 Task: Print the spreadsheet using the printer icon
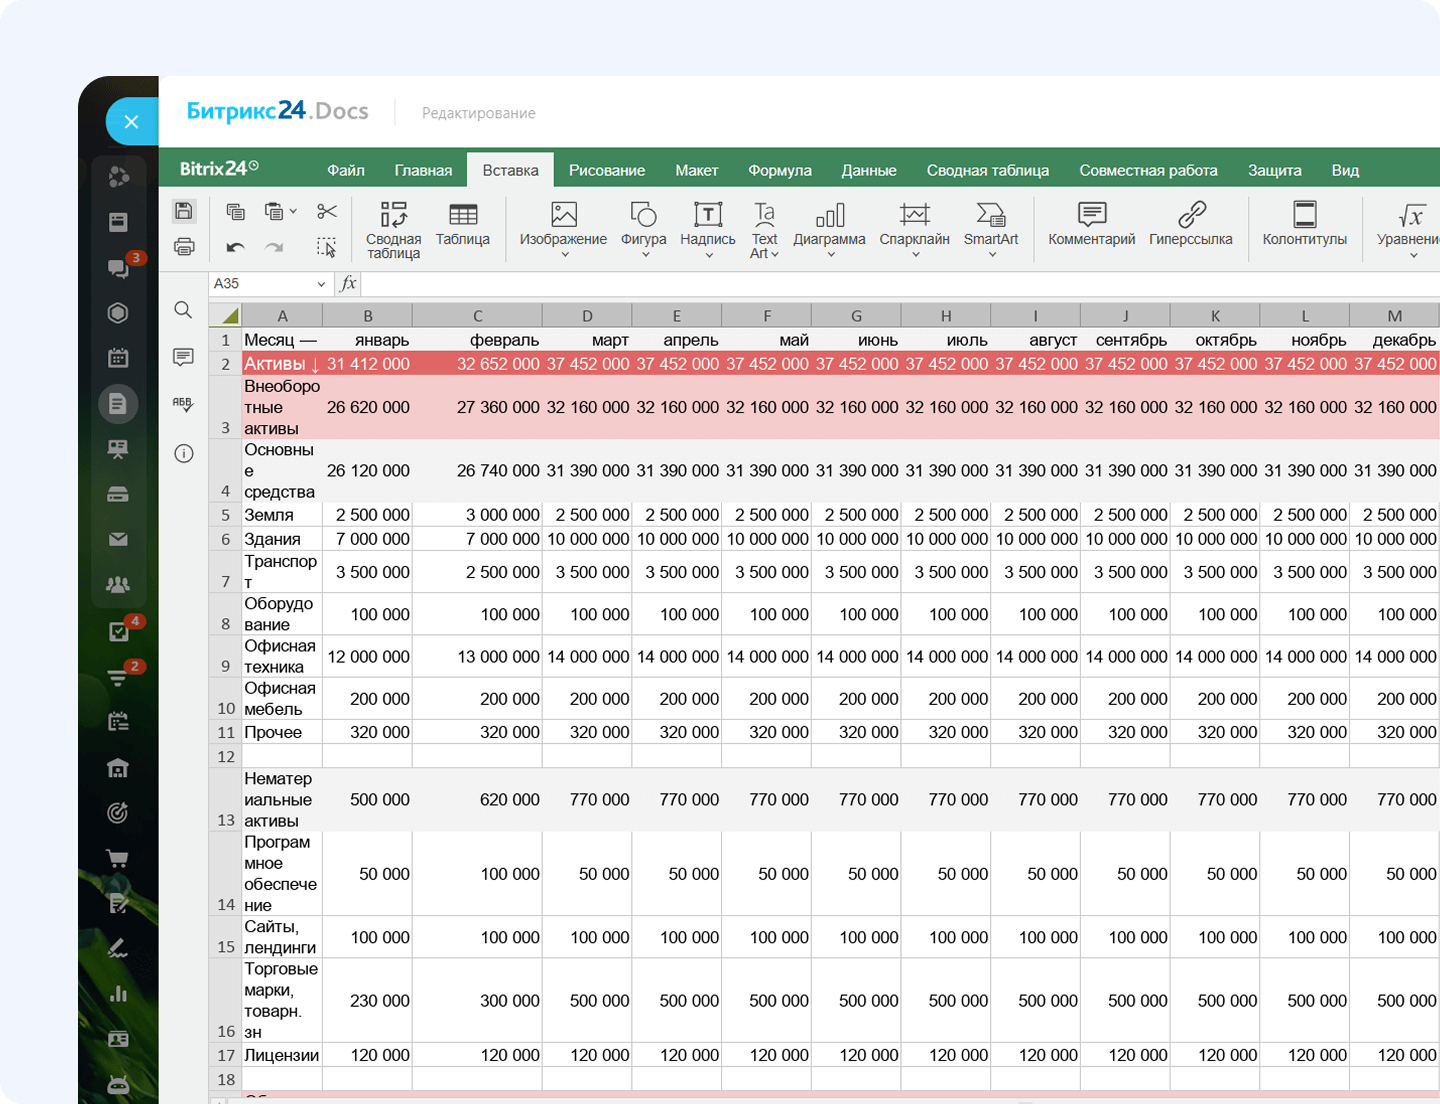pos(183,246)
